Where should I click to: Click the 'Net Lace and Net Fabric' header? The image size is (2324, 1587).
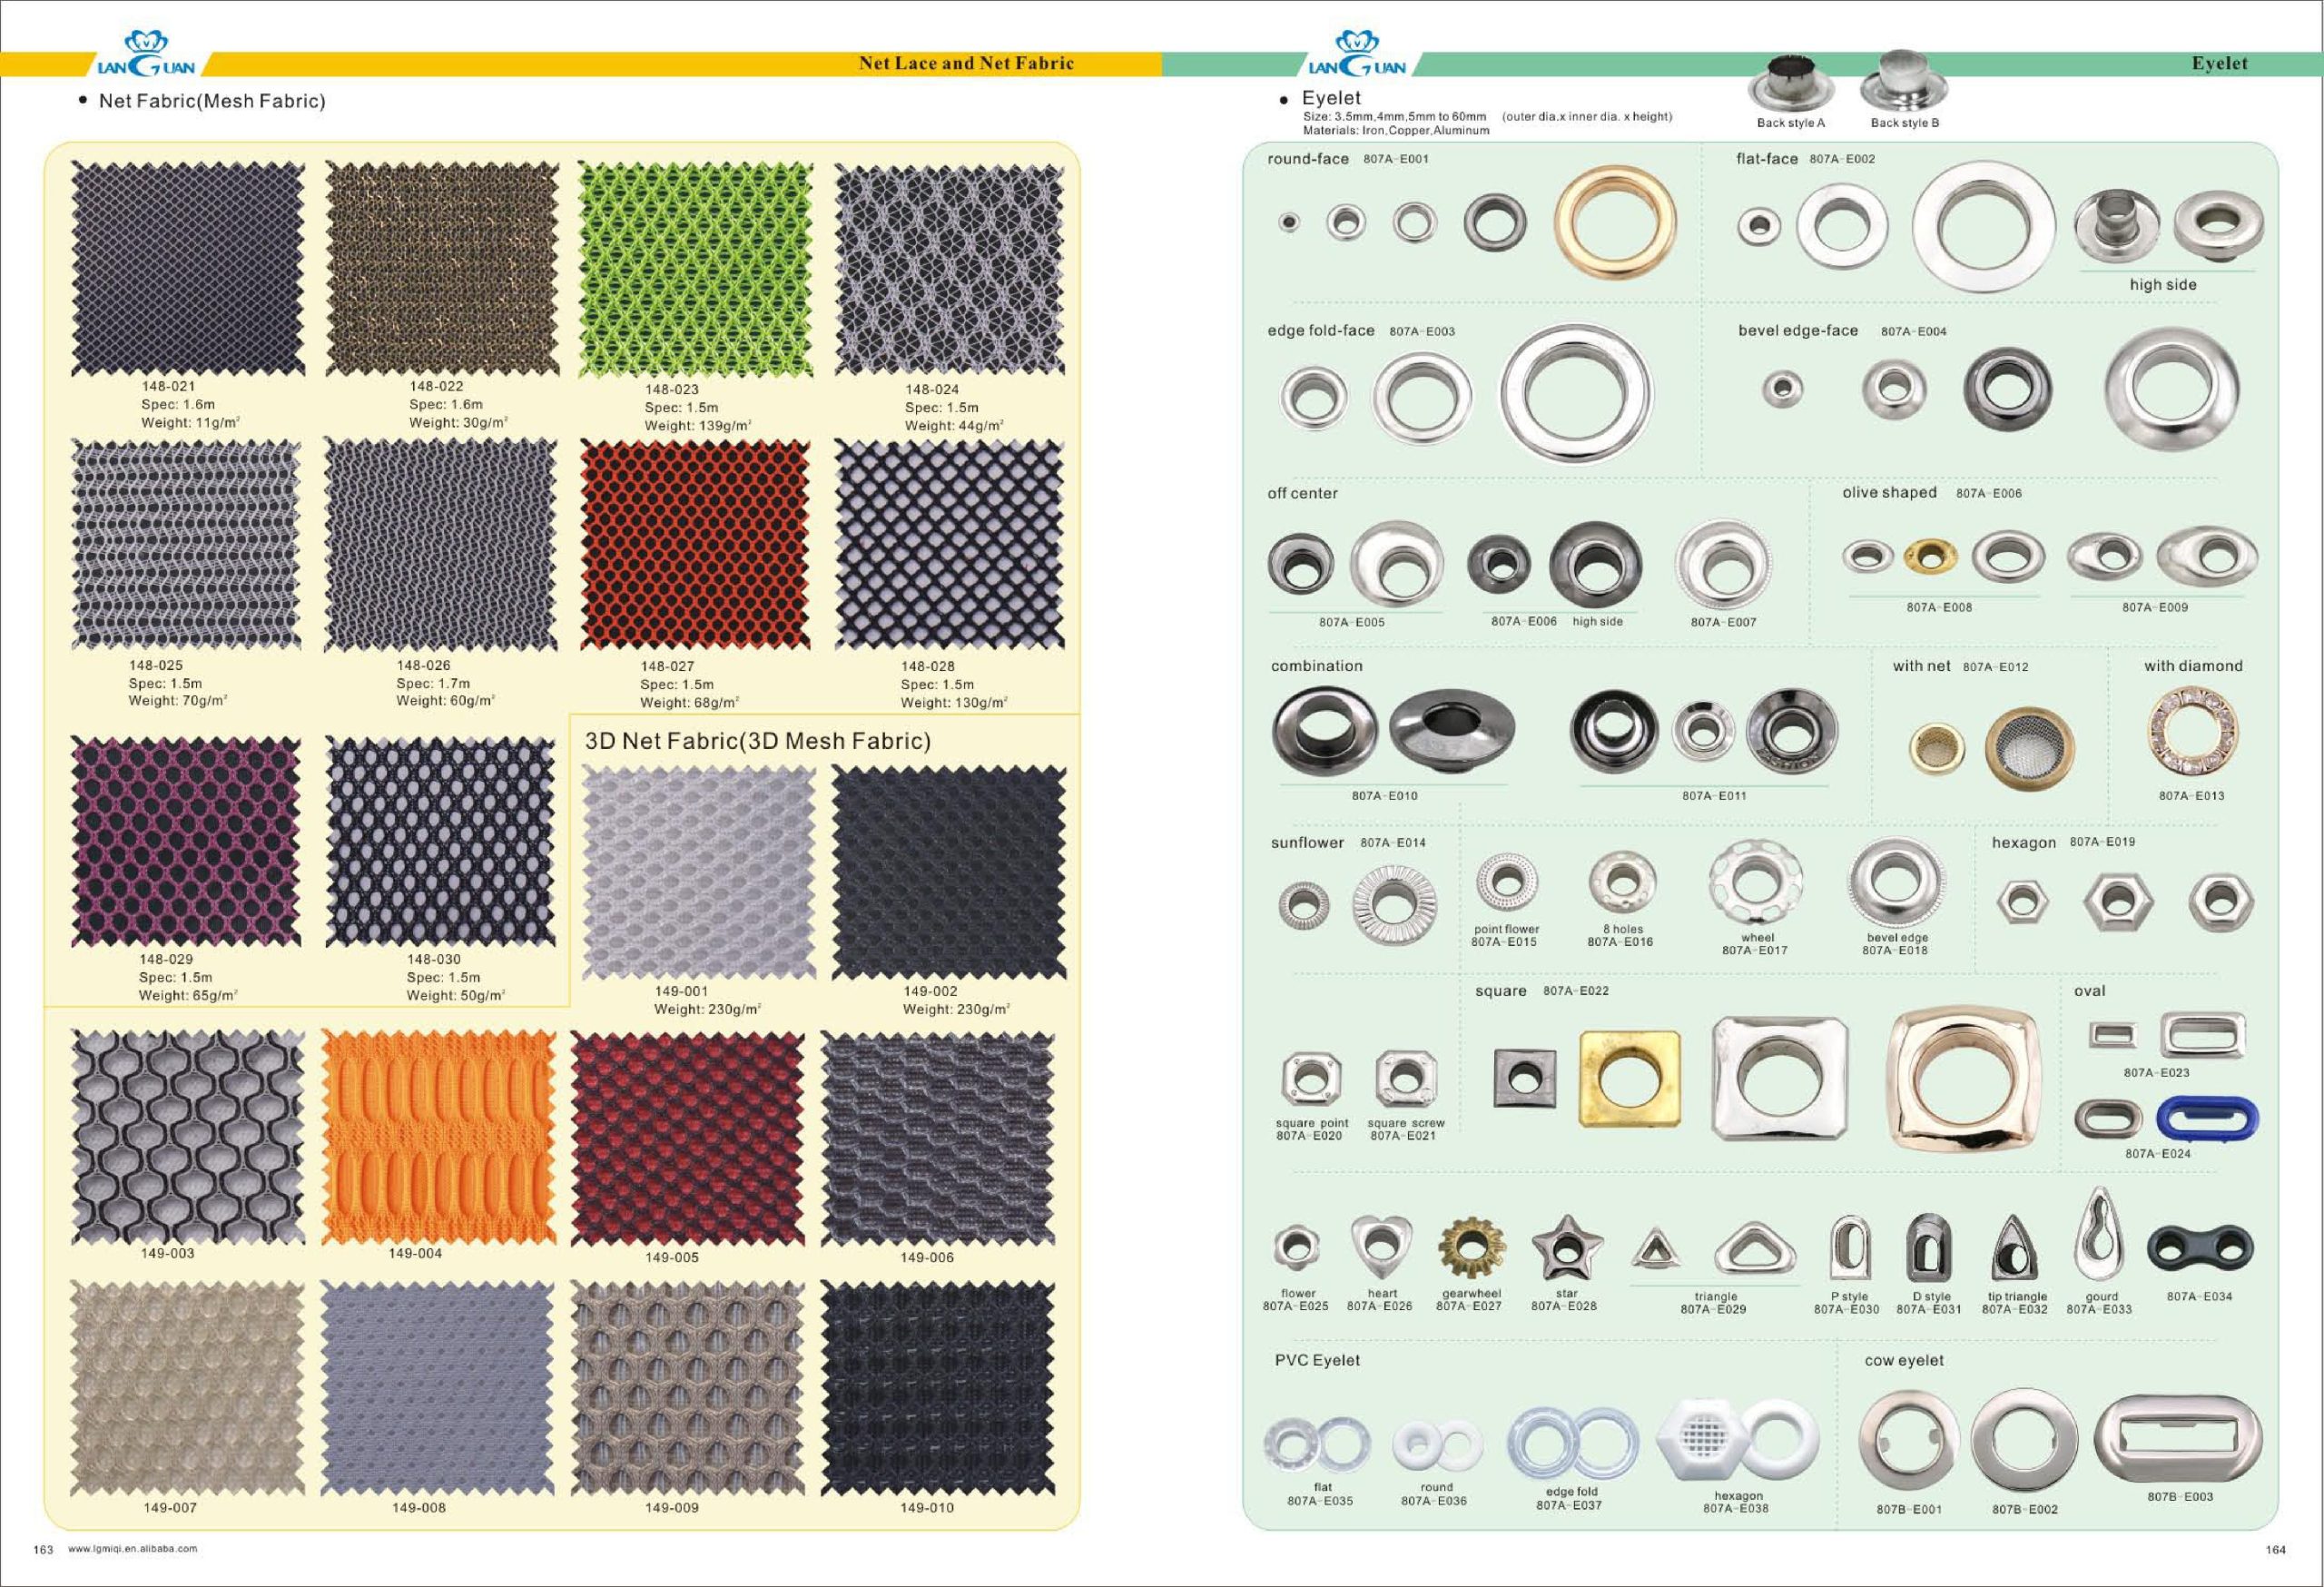[x=965, y=63]
